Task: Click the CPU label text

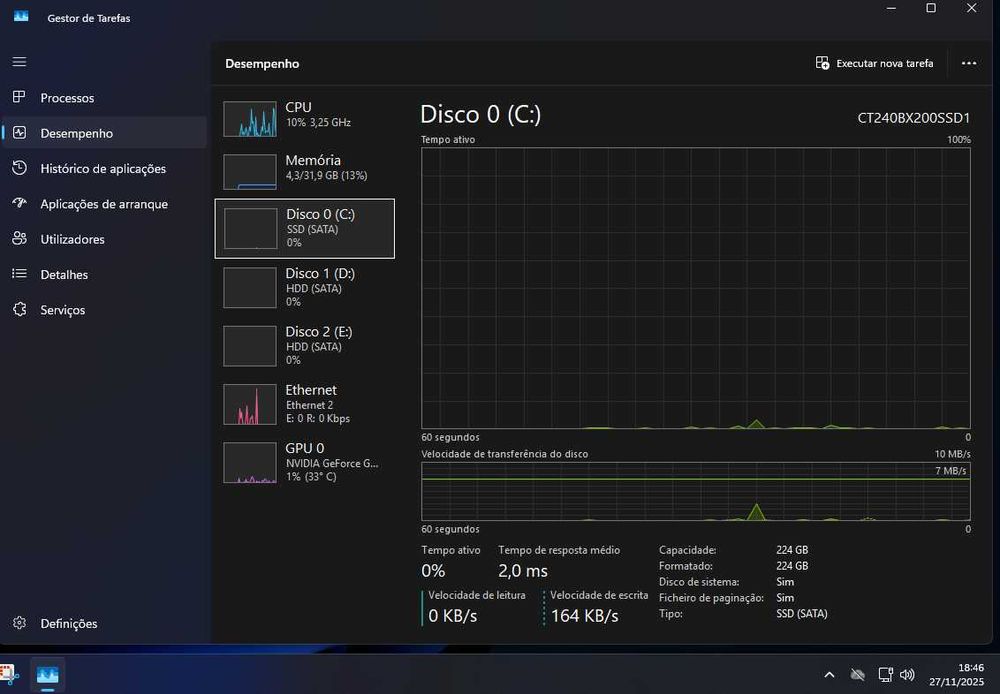Action: pos(298,107)
